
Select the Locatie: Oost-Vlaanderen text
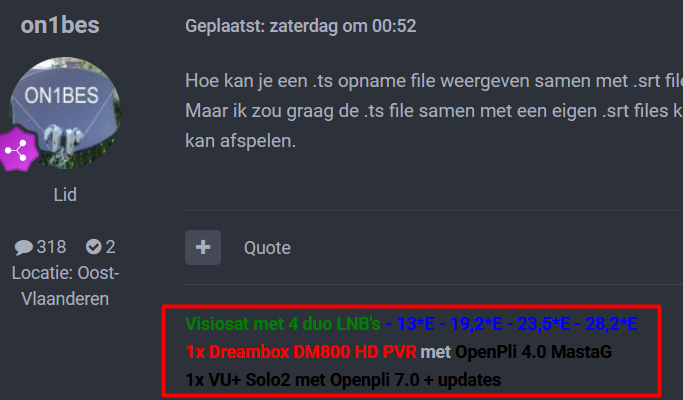[65, 286]
